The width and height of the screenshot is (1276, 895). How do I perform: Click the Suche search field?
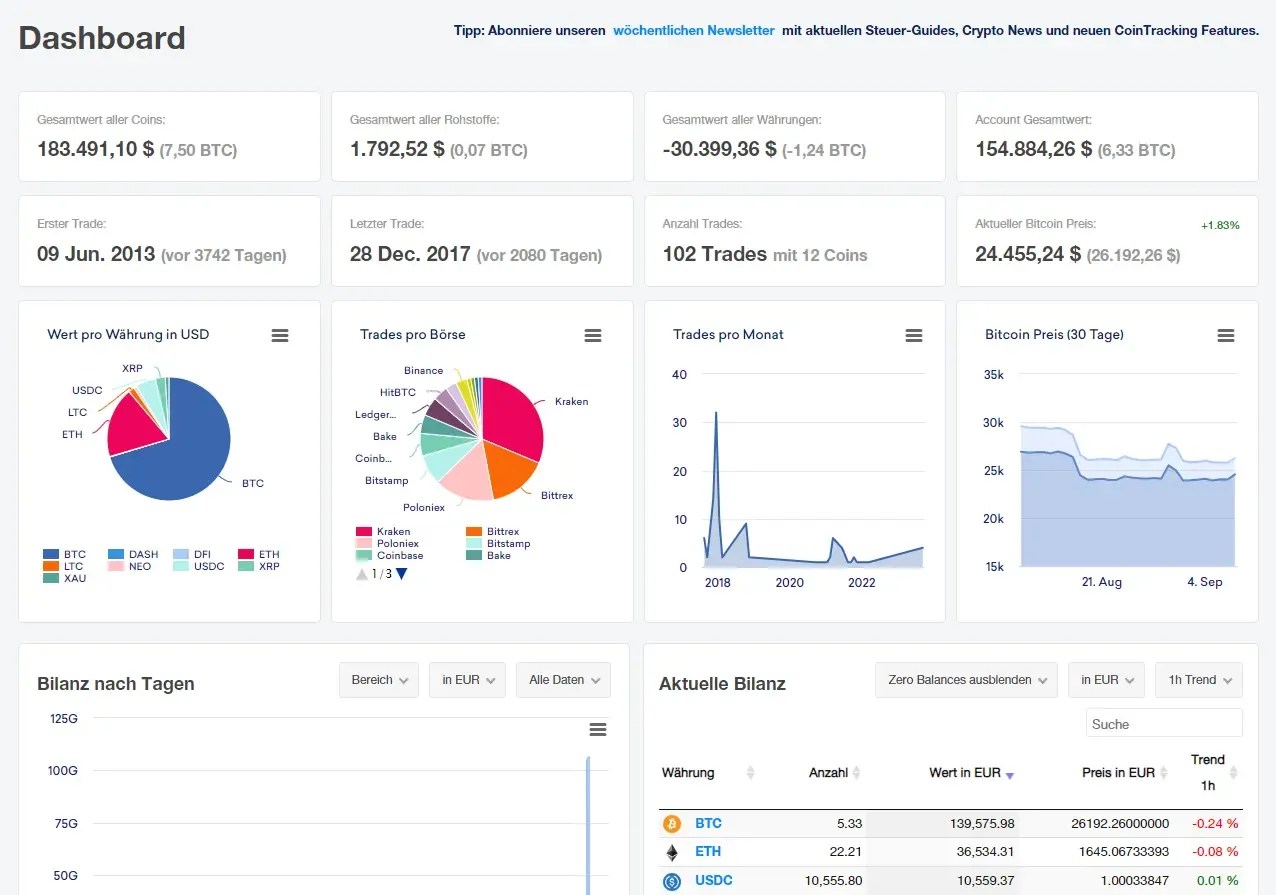pos(1163,723)
